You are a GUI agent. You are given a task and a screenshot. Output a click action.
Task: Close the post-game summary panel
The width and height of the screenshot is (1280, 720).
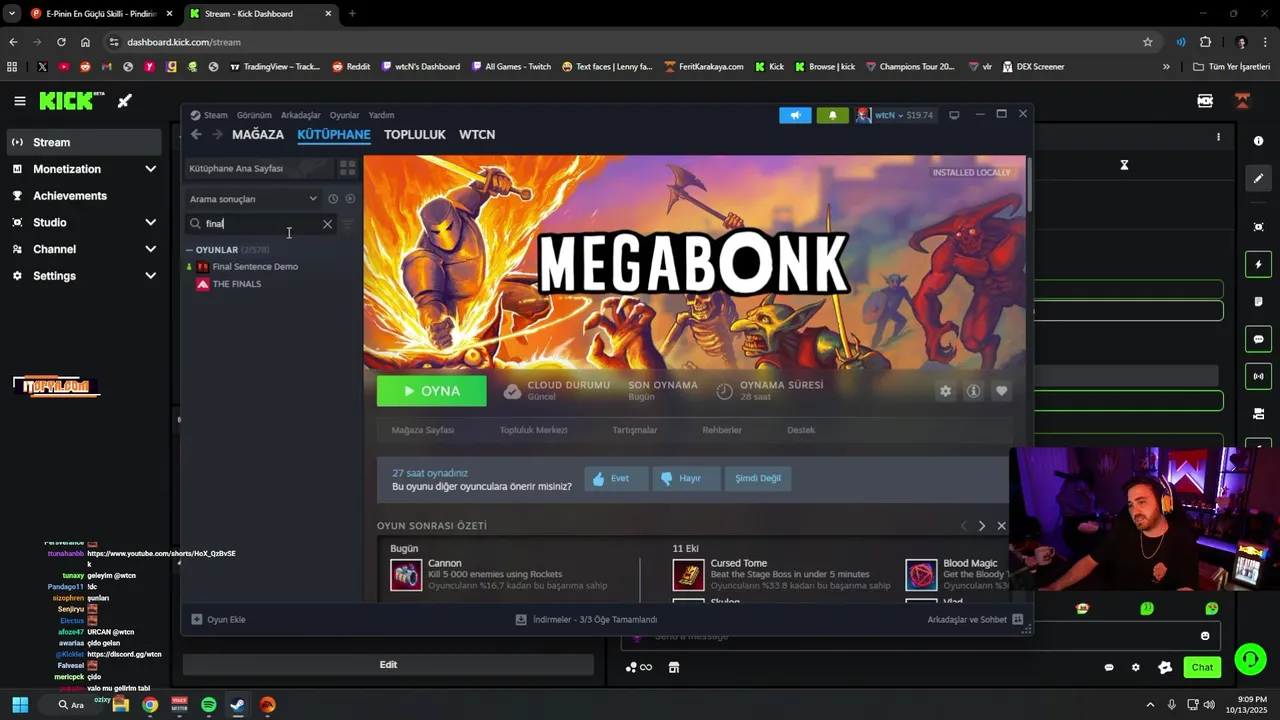pyautogui.click(x=1001, y=526)
